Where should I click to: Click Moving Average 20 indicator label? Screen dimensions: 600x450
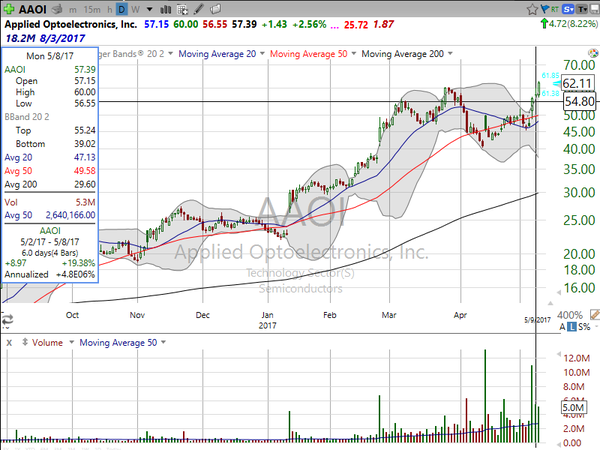[217, 54]
